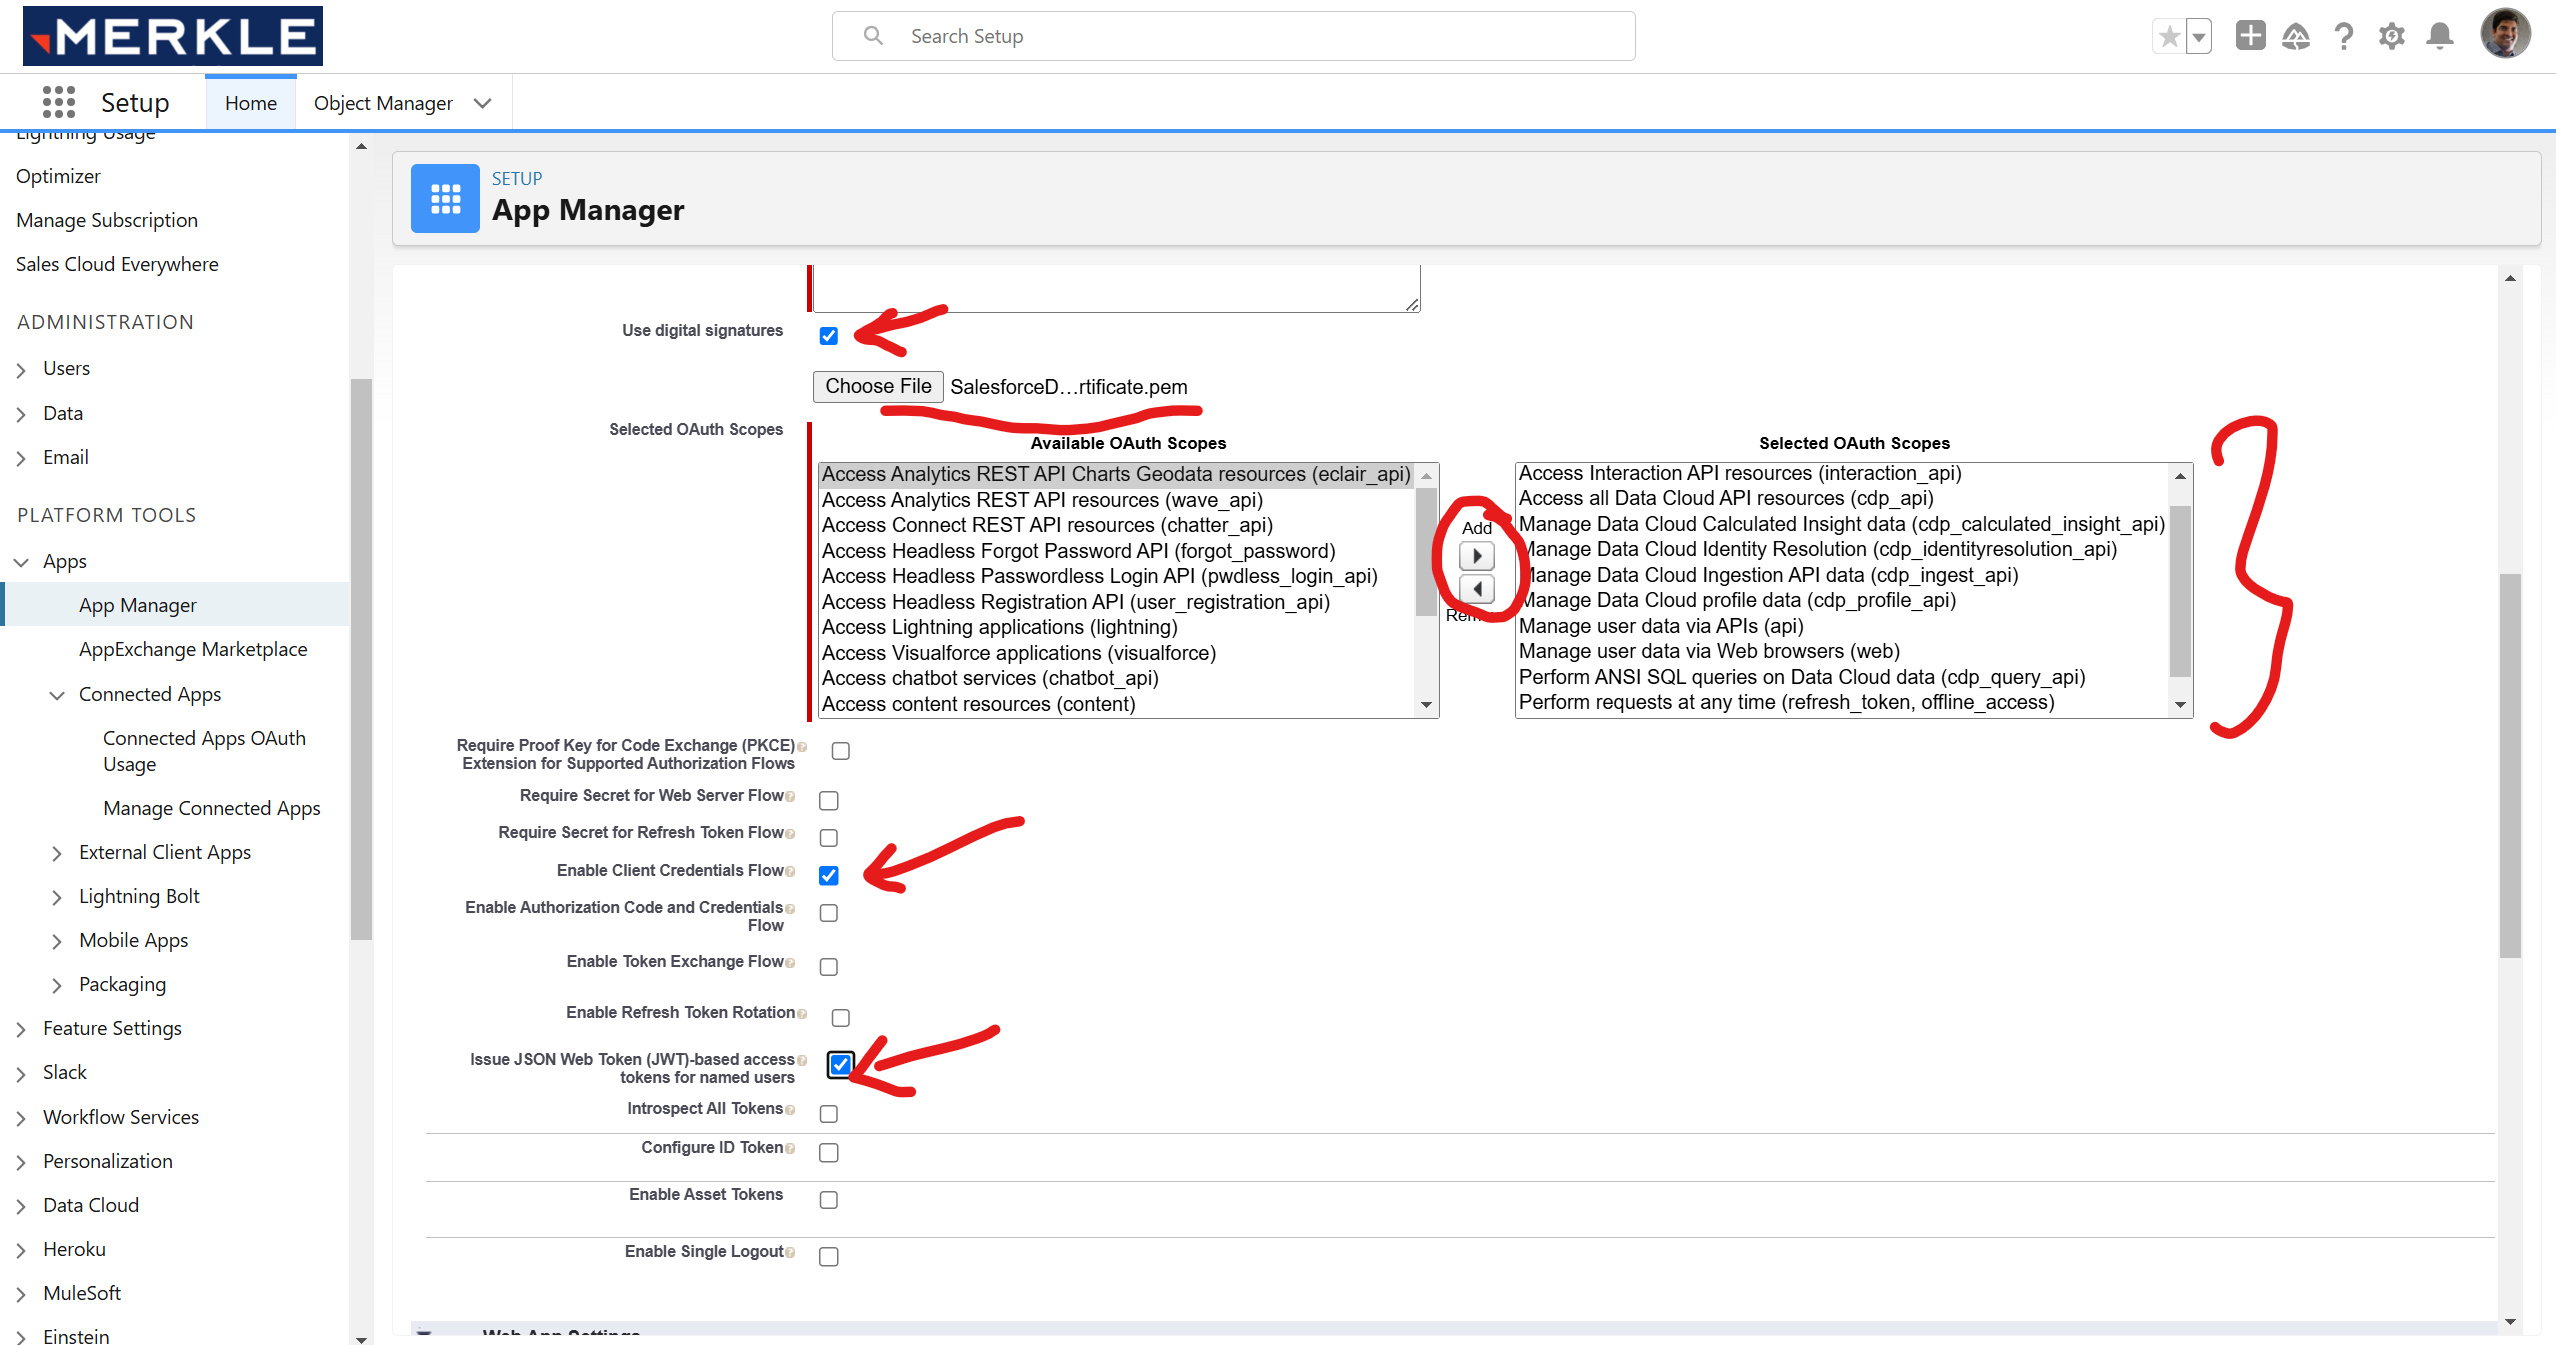Image resolution: width=2556 pixels, height=1345 pixels.
Task: Click the Help question mark icon
Action: pyautogui.click(x=2344, y=37)
